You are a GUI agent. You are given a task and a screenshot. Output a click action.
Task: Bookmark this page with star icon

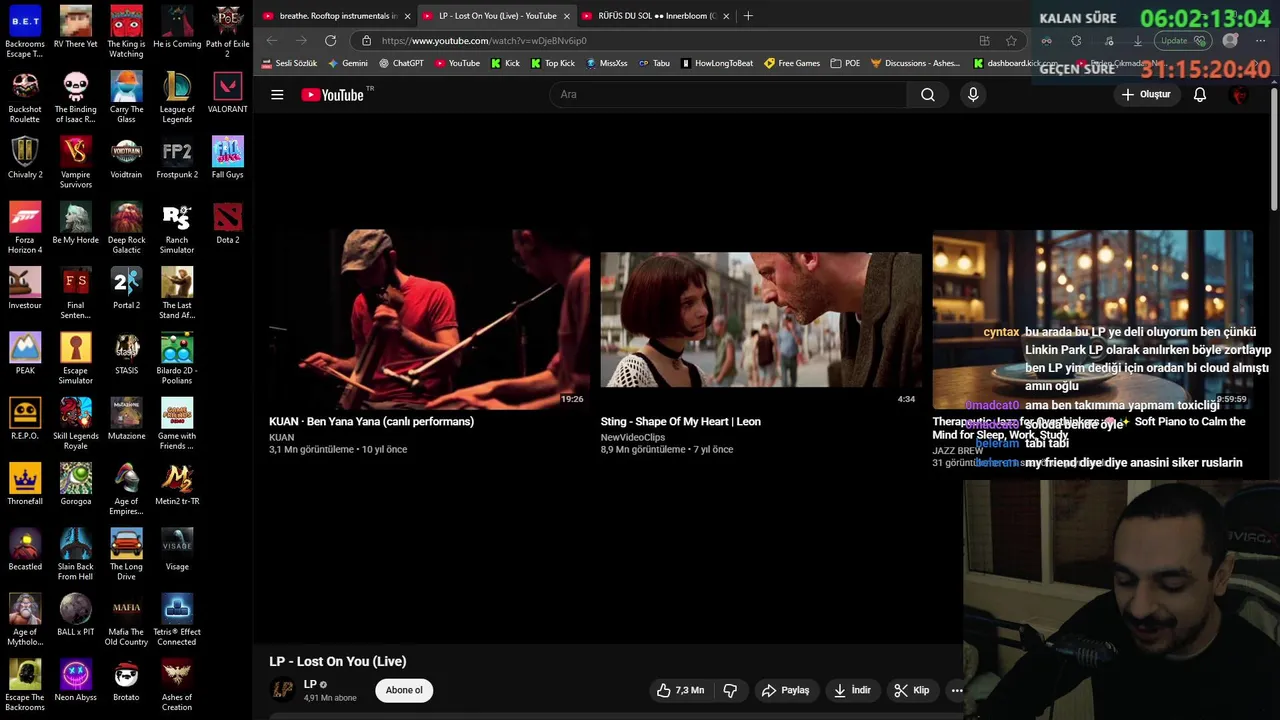[1011, 40]
